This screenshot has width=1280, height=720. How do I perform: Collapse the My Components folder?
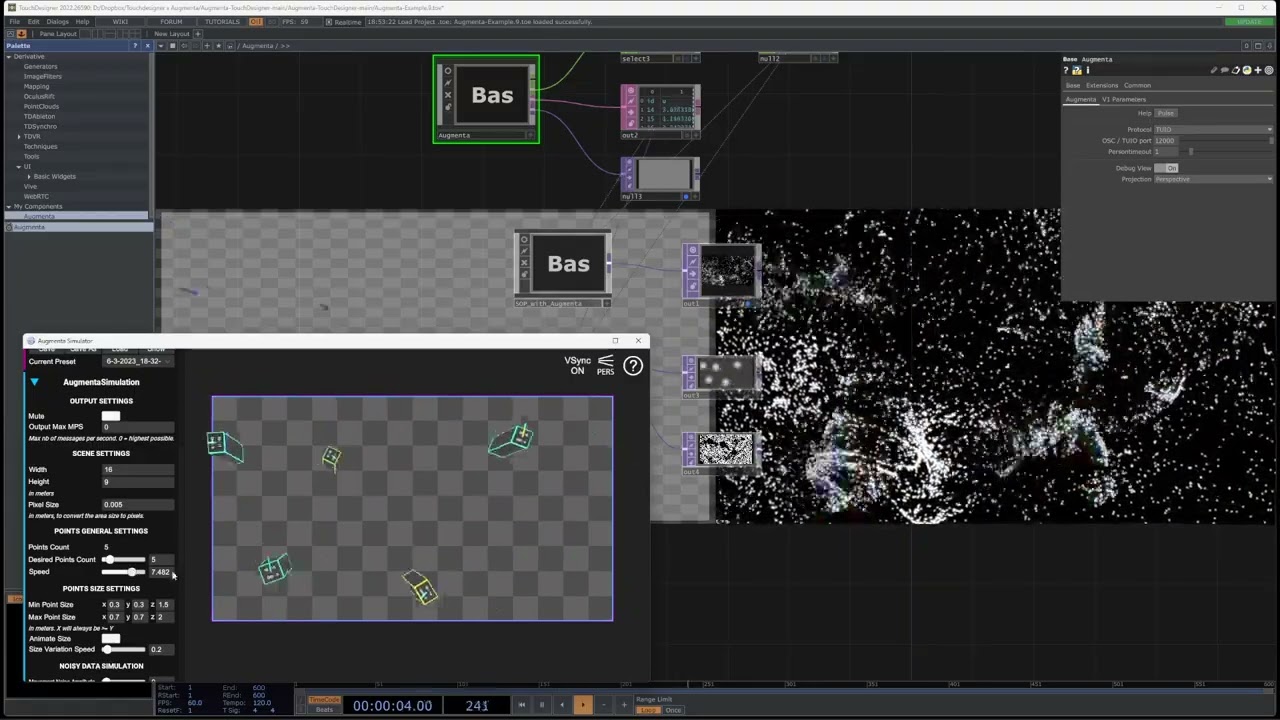[x=8, y=206]
